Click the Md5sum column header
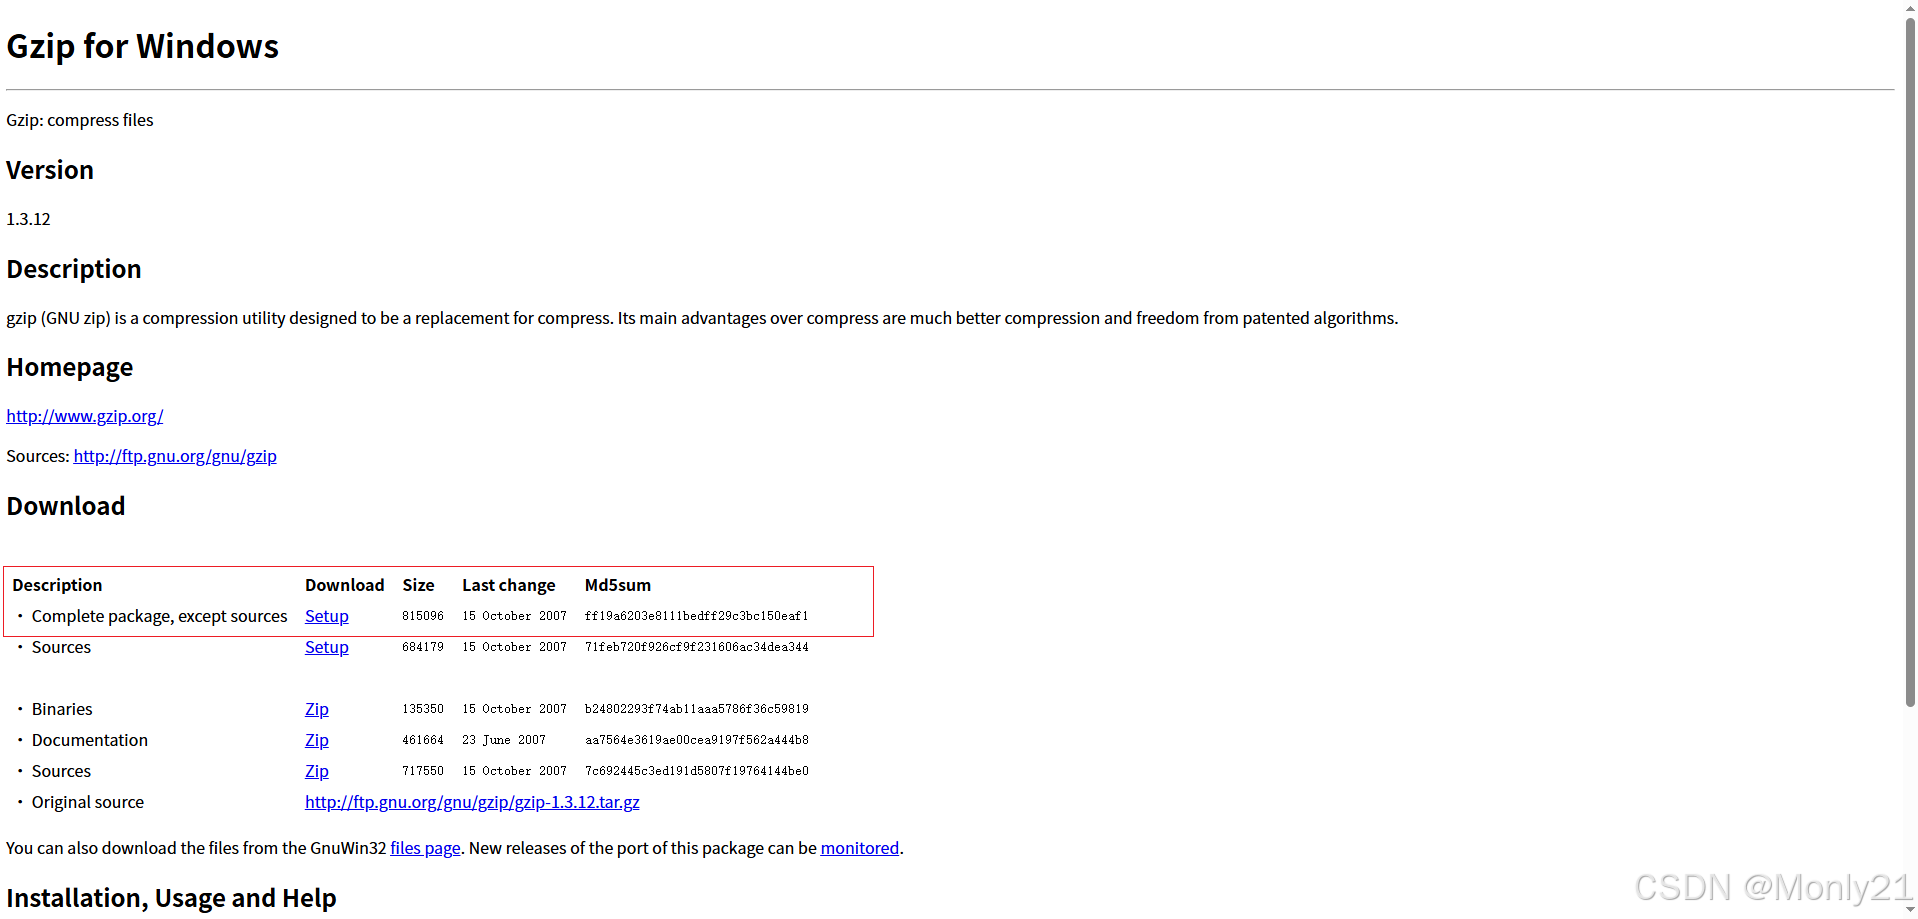This screenshot has height=919, width=1918. click(x=618, y=585)
